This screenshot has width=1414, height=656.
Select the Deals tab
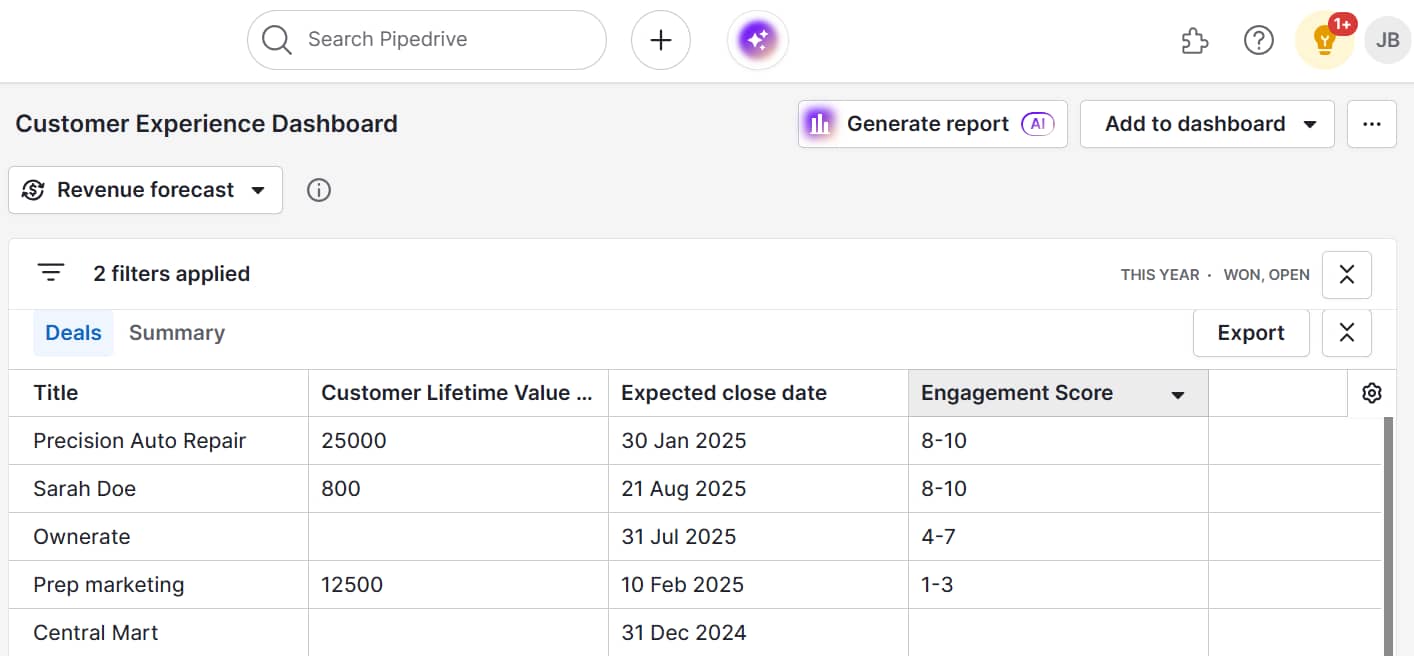tap(73, 333)
